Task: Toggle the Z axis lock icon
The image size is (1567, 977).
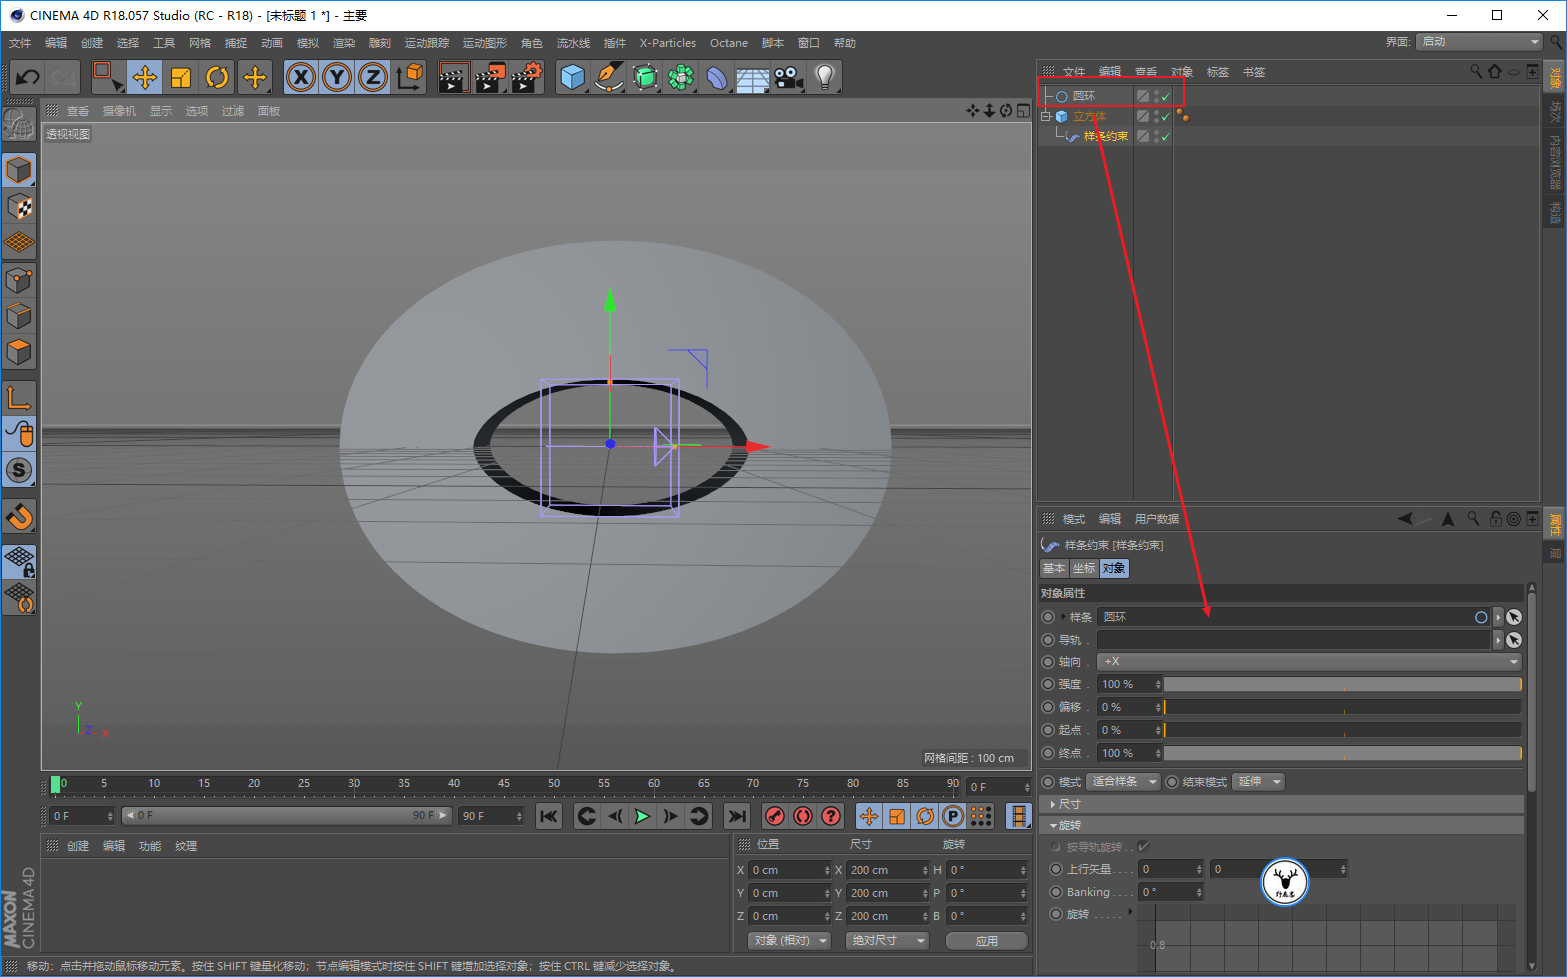Action: 372,77
